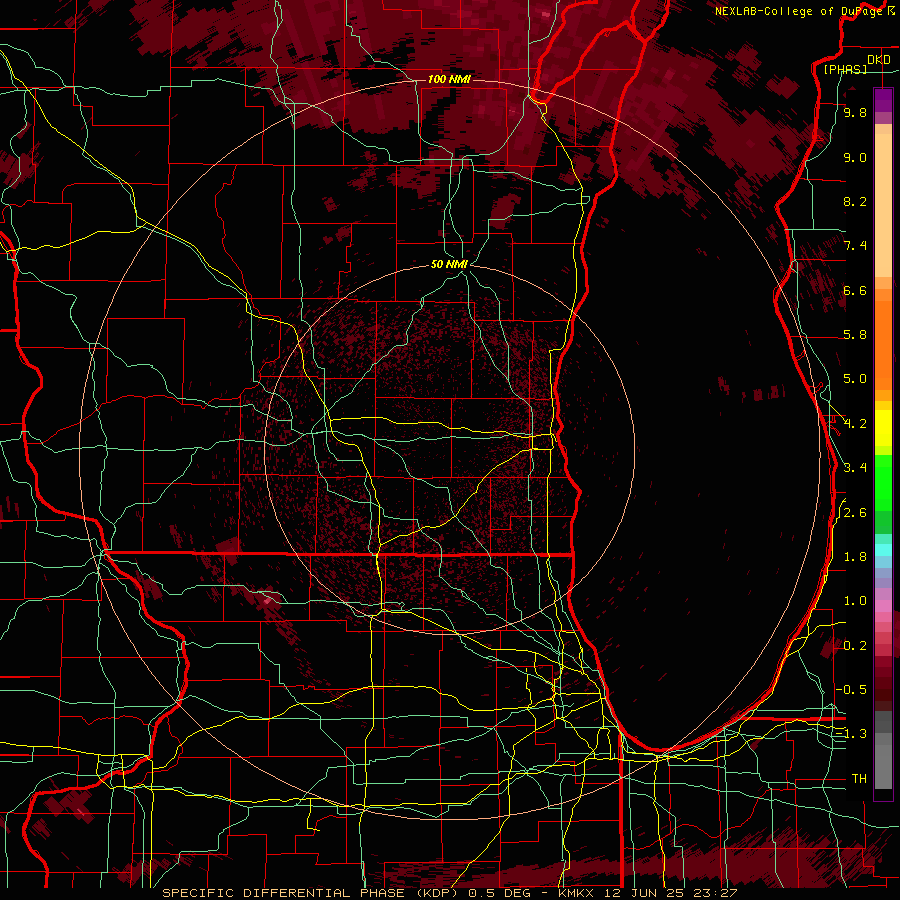Select the 3.4 value on the scale

coord(855,468)
